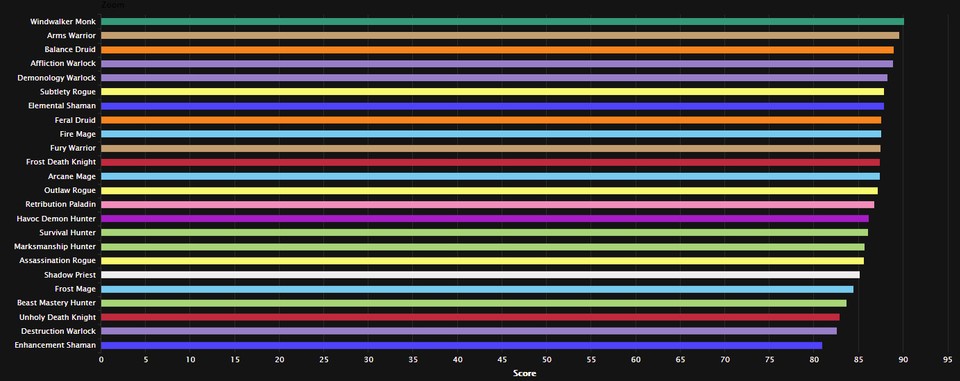The height and width of the screenshot is (381, 960).
Task: Click the 'Subtlety Rogue' label
Action: pyautogui.click(x=68, y=92)
